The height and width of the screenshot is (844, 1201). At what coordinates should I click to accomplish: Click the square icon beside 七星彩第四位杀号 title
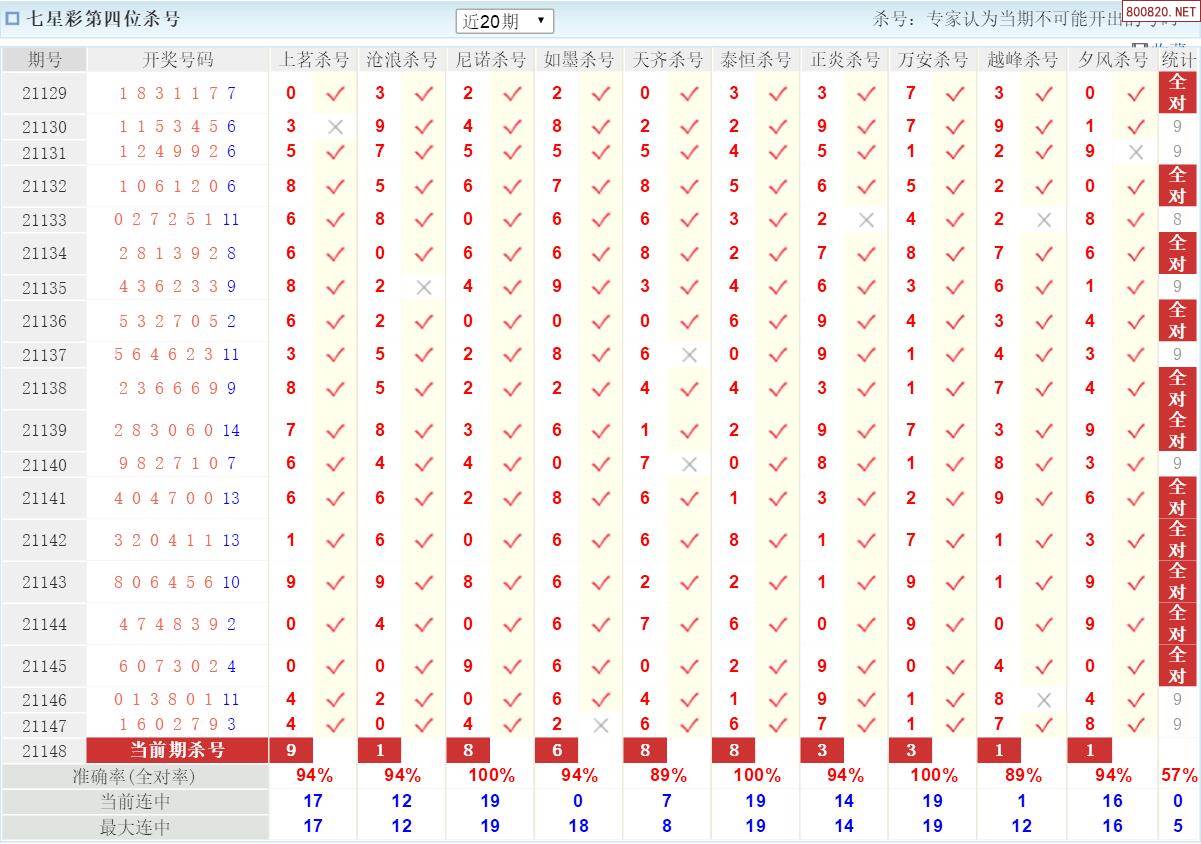tap(13, 19)
